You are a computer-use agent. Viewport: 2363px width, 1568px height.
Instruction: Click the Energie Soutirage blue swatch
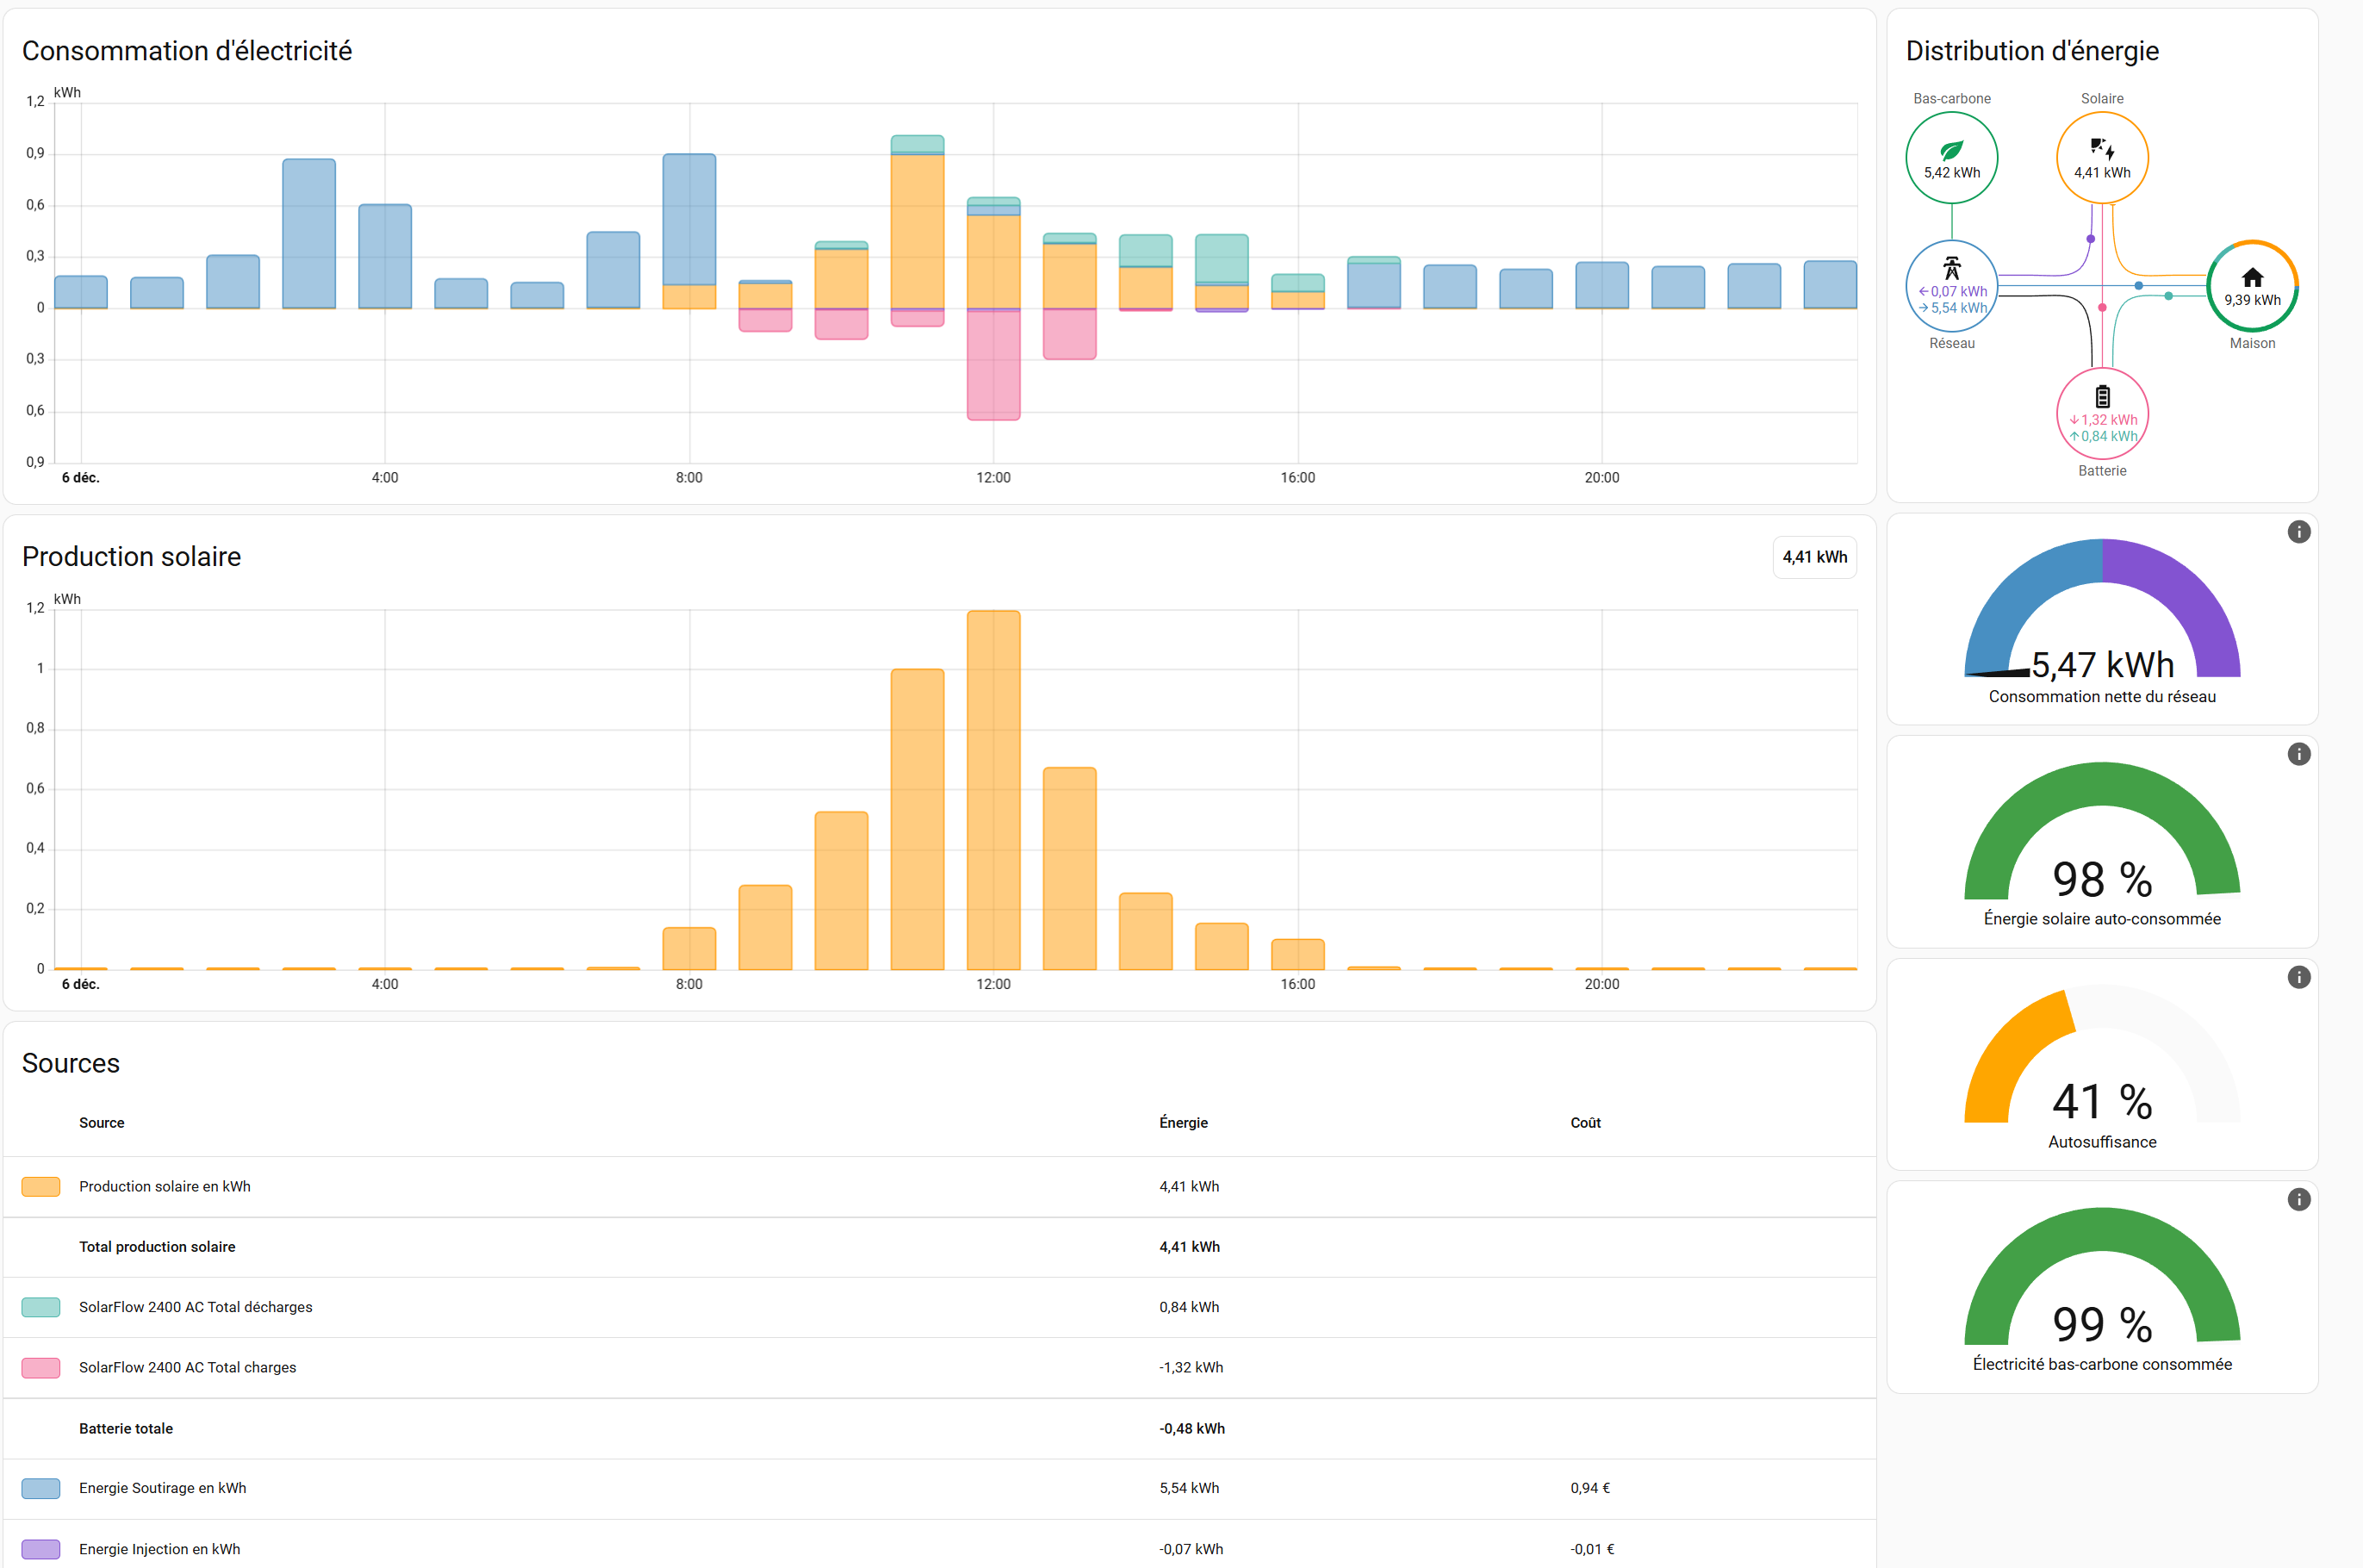(x=41, y=1488)
